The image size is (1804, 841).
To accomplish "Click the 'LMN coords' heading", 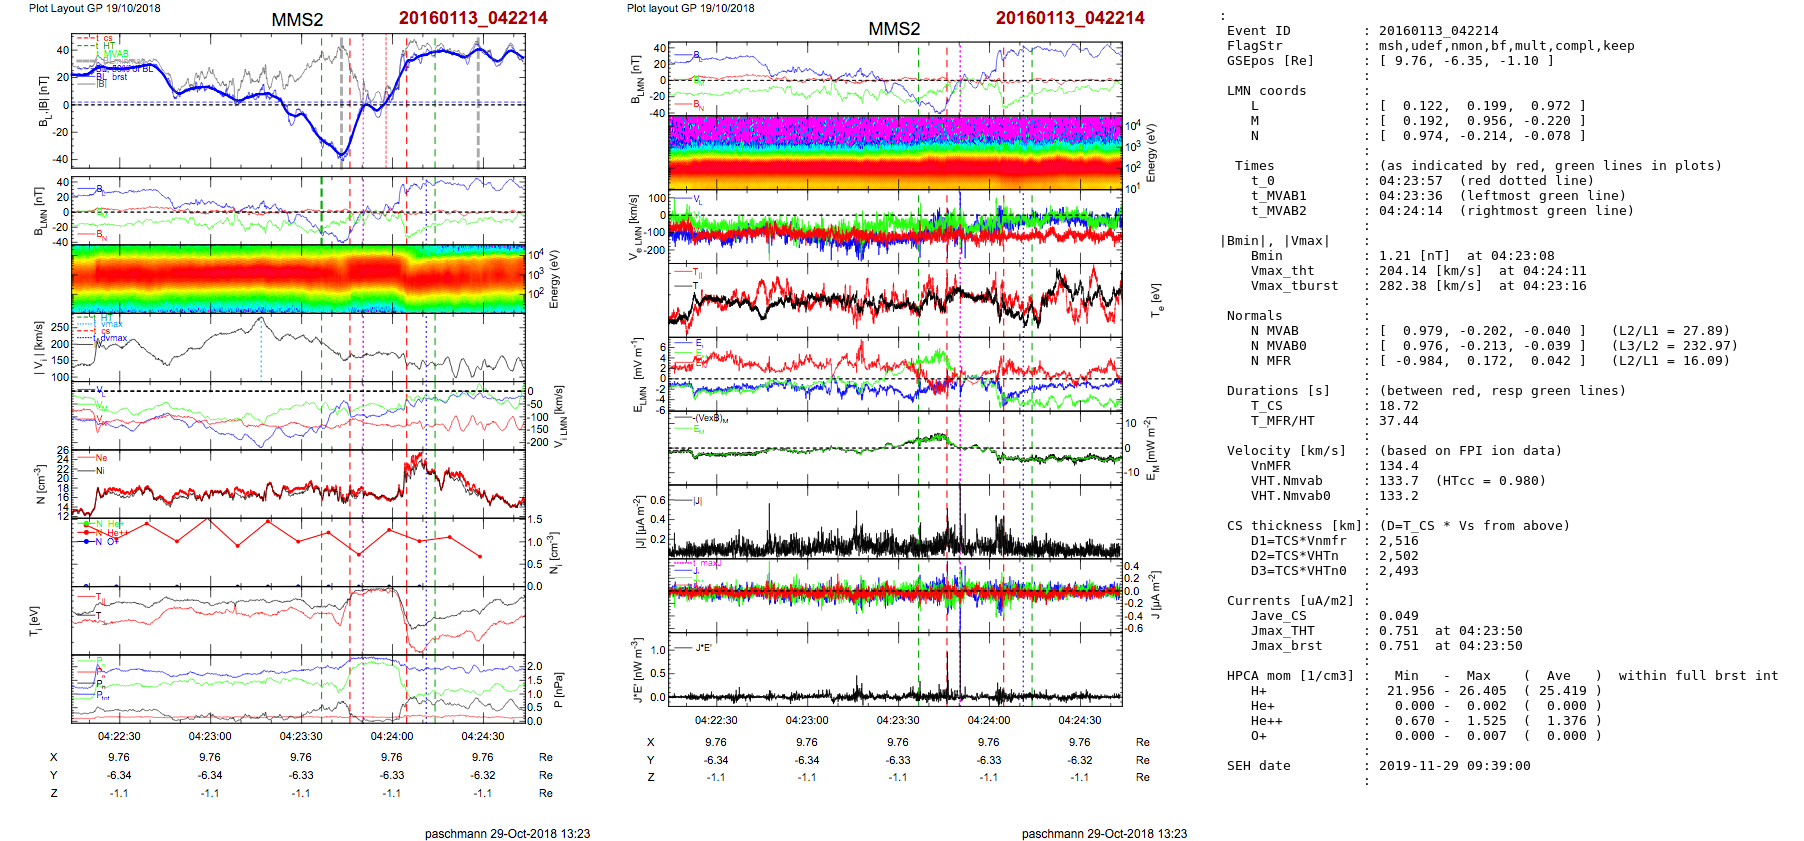I will pos(1266,91).
